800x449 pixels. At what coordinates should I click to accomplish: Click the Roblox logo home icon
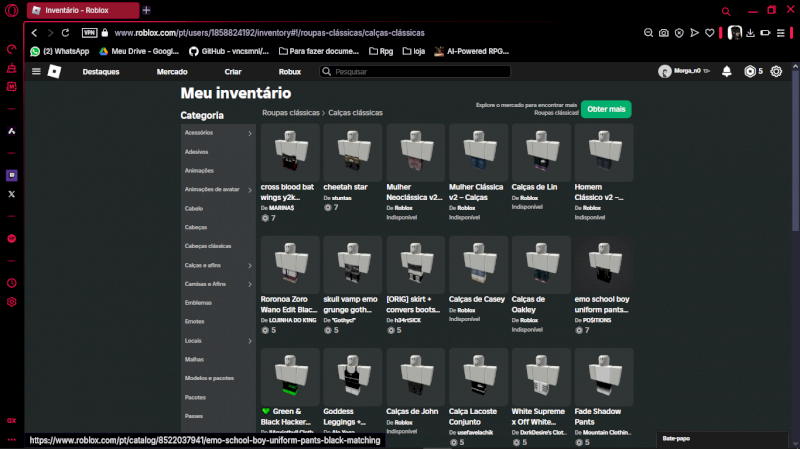point(56,72)
